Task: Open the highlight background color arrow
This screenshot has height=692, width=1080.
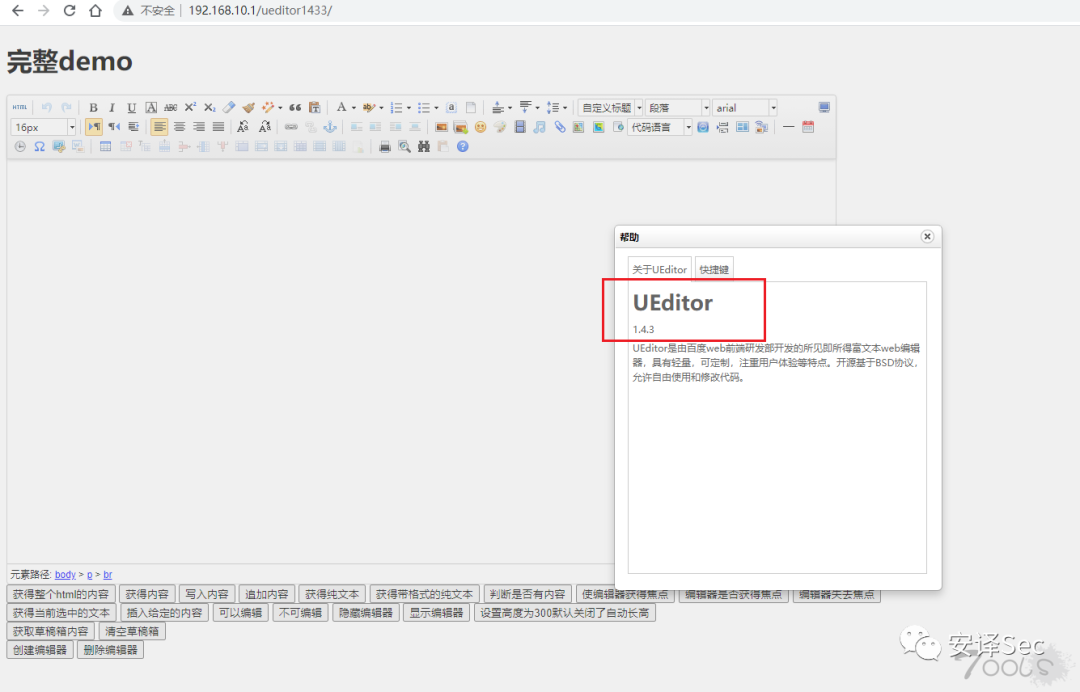Action: point(381,108)
